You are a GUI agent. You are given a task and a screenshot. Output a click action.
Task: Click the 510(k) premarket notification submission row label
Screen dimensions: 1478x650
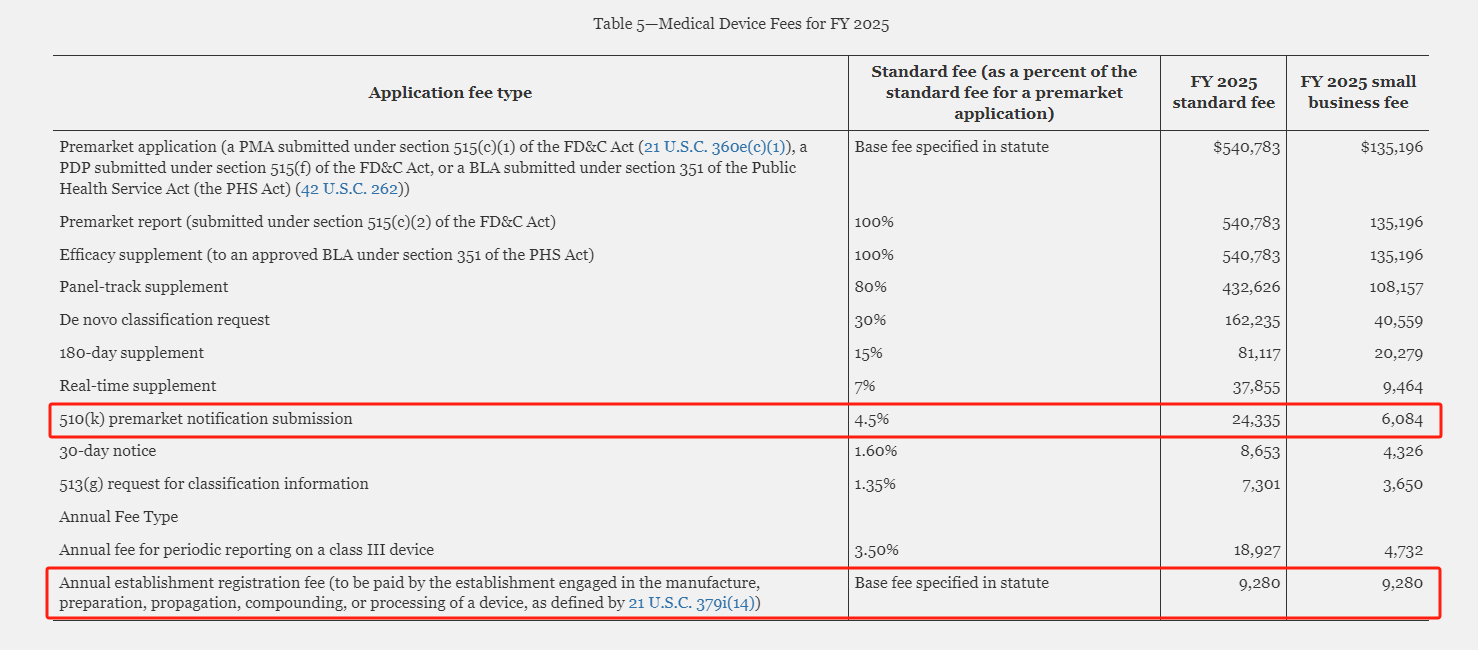pyautogui.click(x=206, y=419)
